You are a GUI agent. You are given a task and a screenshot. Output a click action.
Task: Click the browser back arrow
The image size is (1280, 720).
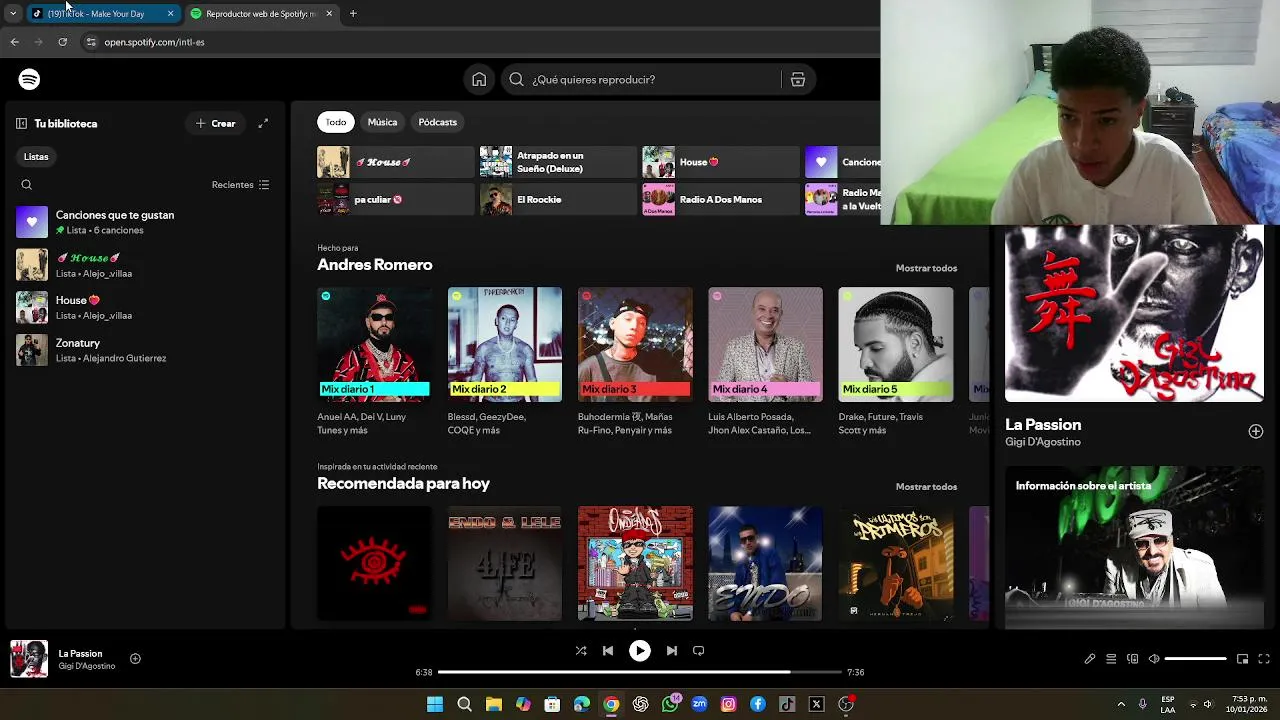click(14, 42)
